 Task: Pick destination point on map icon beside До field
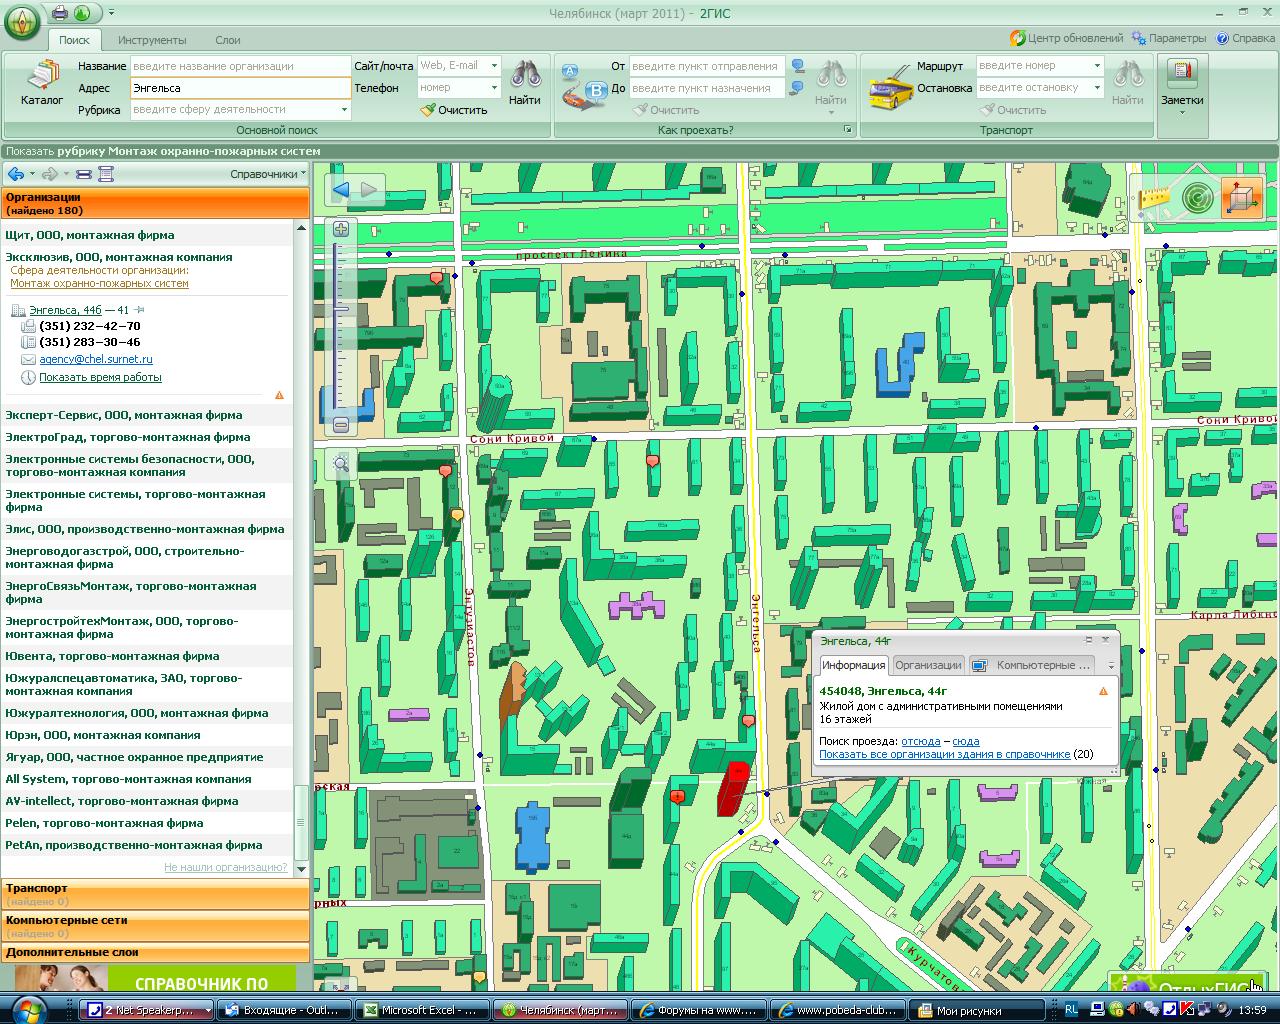(798, 88)
